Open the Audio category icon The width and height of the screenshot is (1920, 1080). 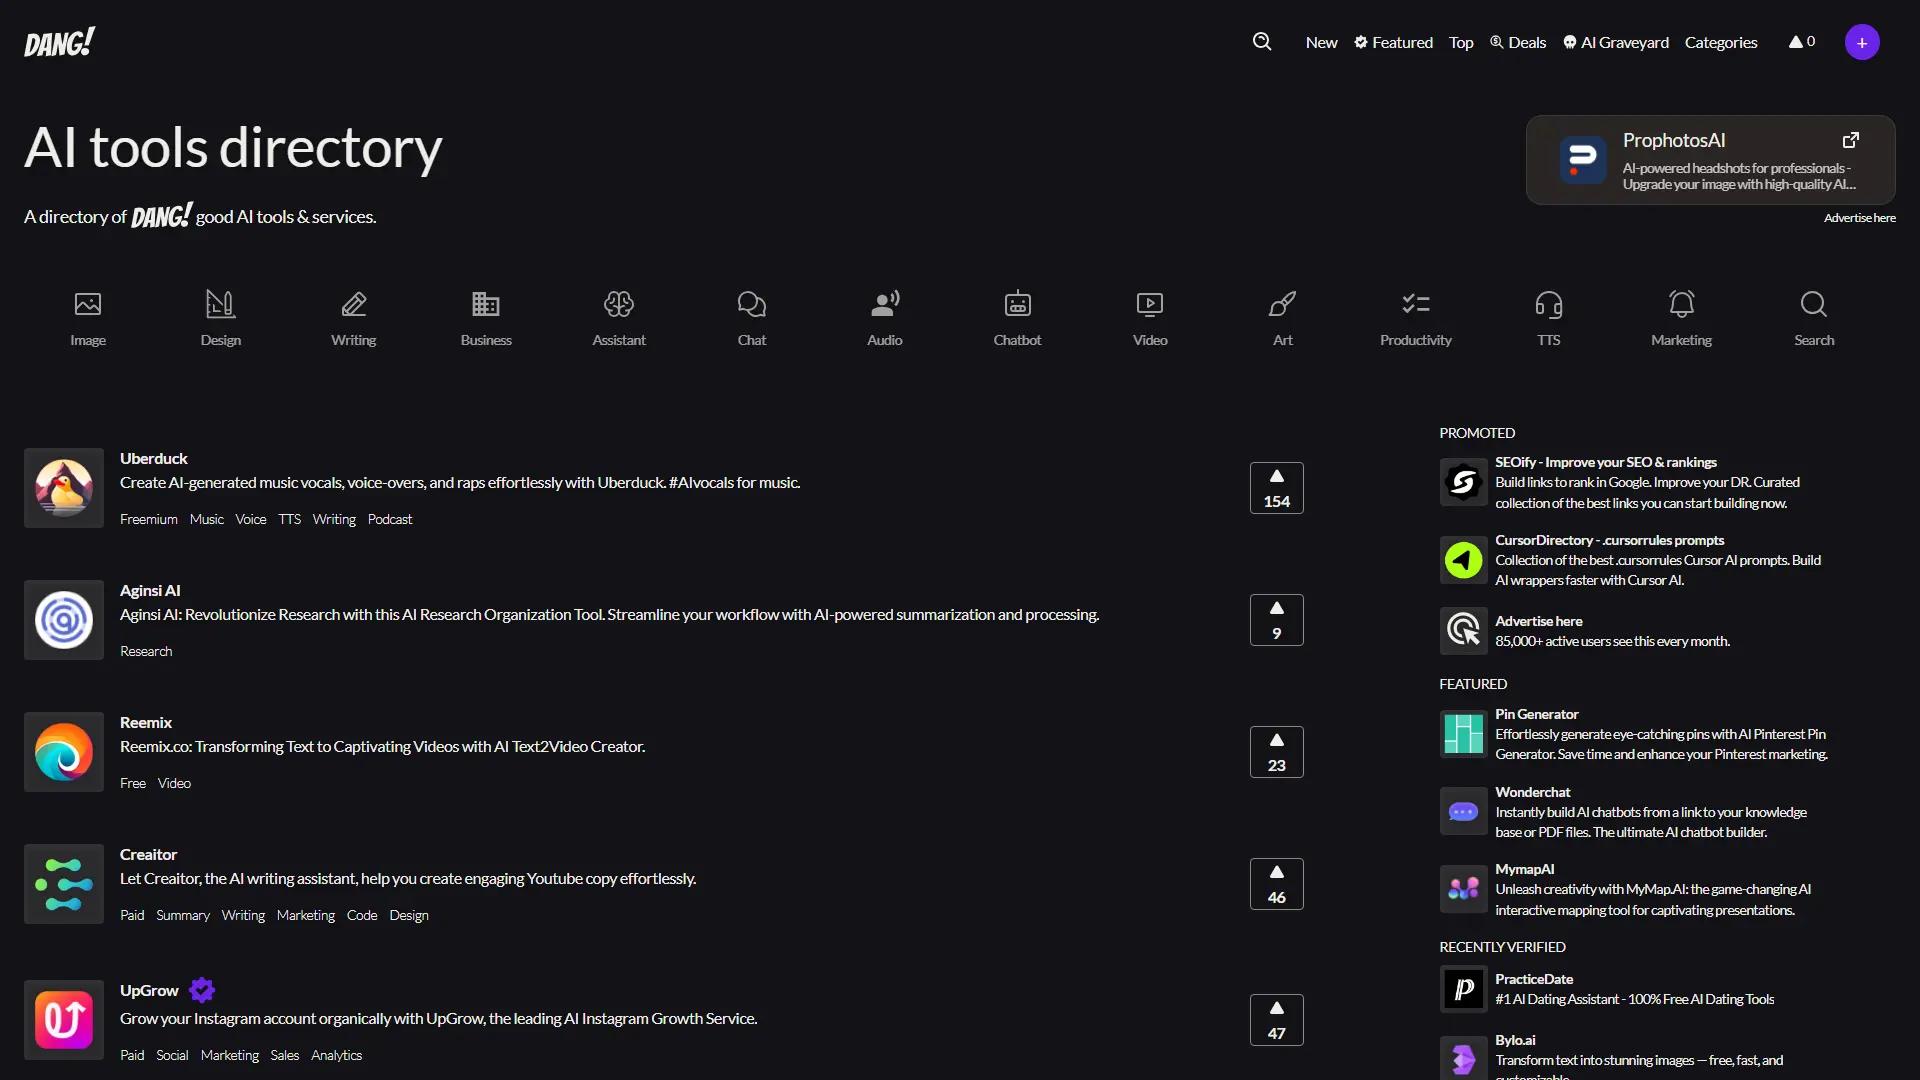[x=884, y=304]
